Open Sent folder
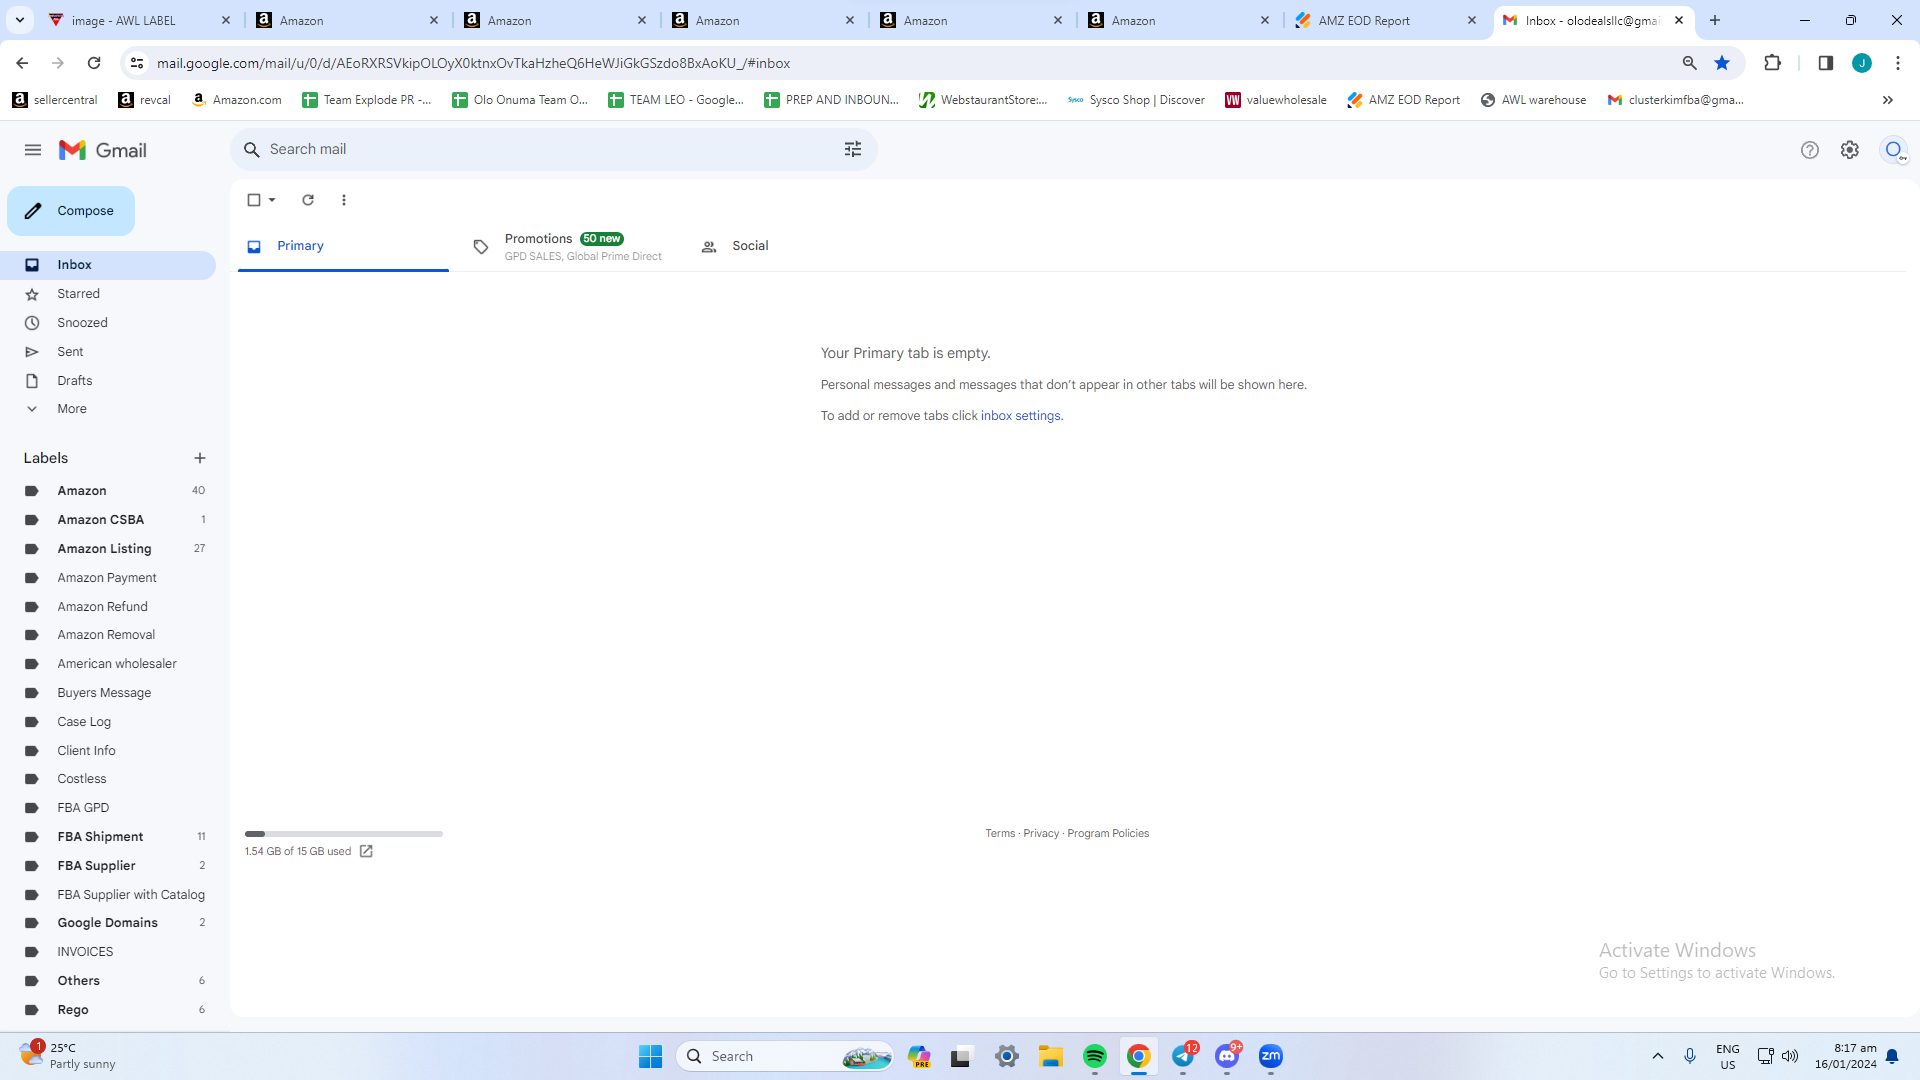The height and width of the screenshot is (1080, 1920). click(70, 352)
